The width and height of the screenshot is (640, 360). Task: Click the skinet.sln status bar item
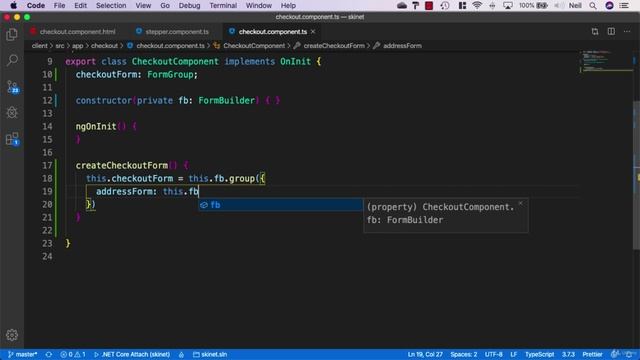[210, 354]
